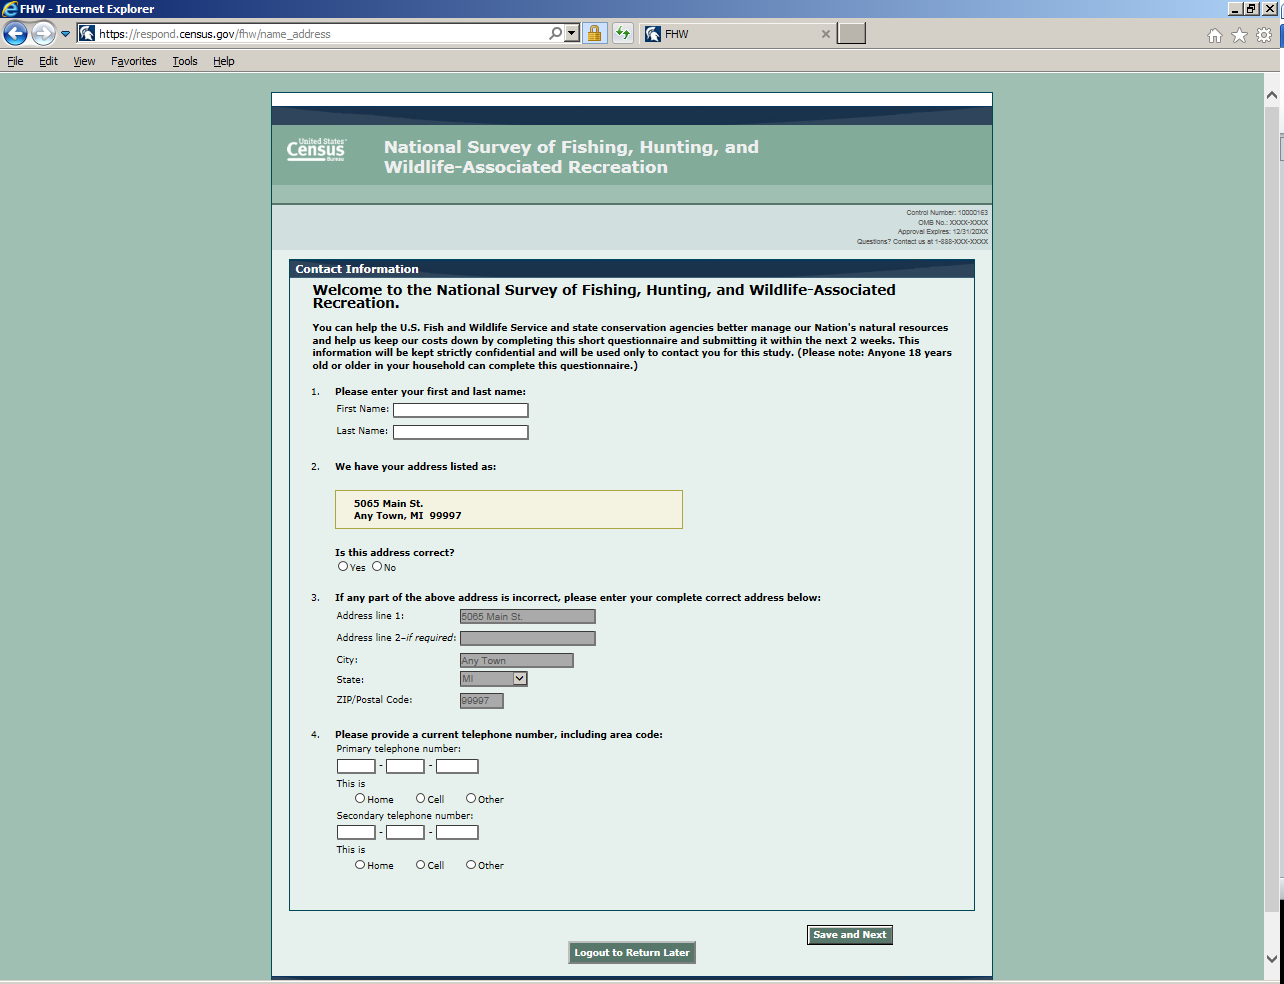Mark primary phone as Cell
This screenshot has width=1284, height=984.
point(421,798)
